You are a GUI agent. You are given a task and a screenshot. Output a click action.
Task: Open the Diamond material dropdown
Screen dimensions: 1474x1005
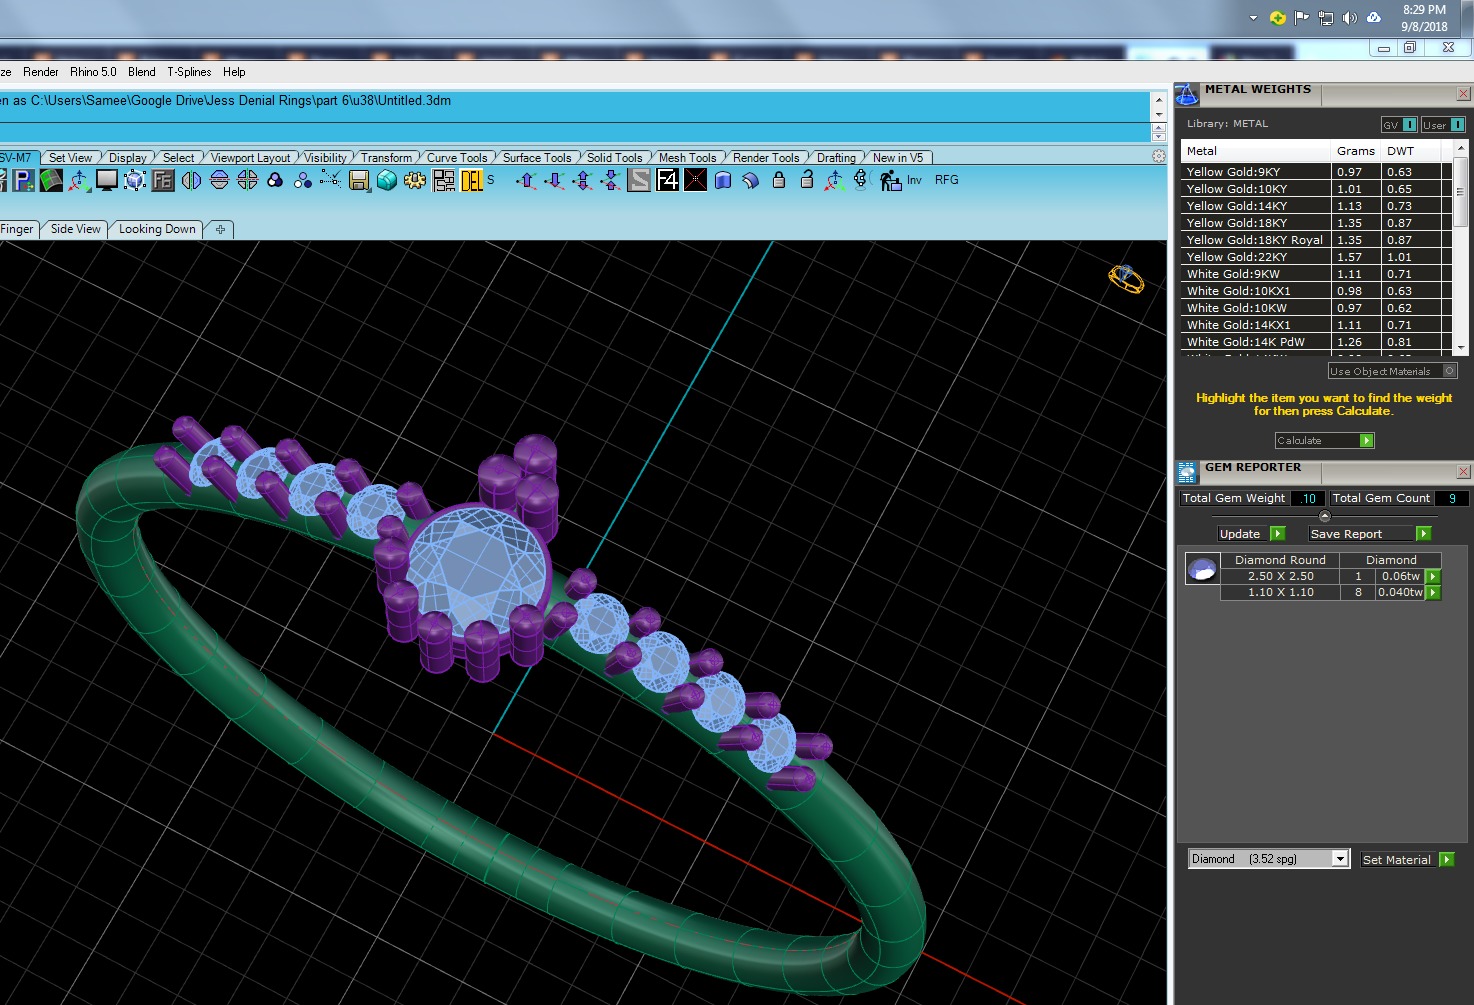(1340, 859)
